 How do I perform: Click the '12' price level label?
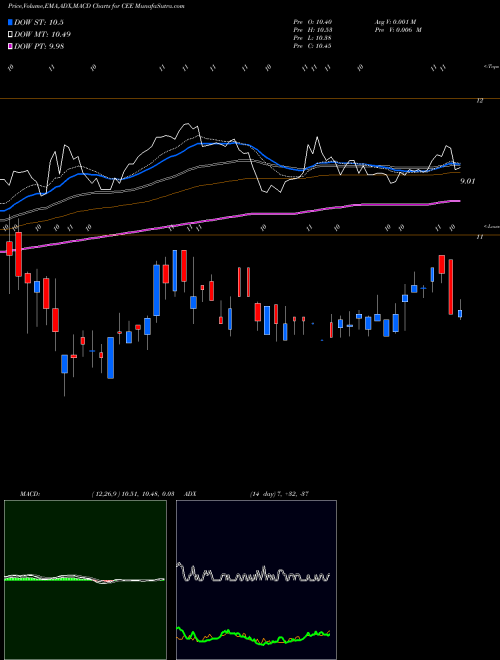(479, 101)
